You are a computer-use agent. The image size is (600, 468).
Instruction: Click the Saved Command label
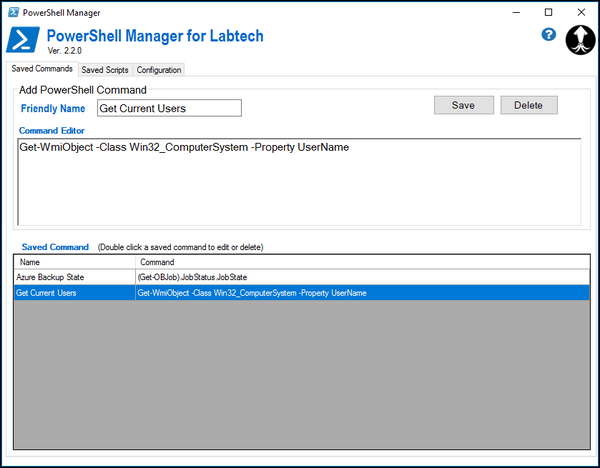[x=55, y=247]
